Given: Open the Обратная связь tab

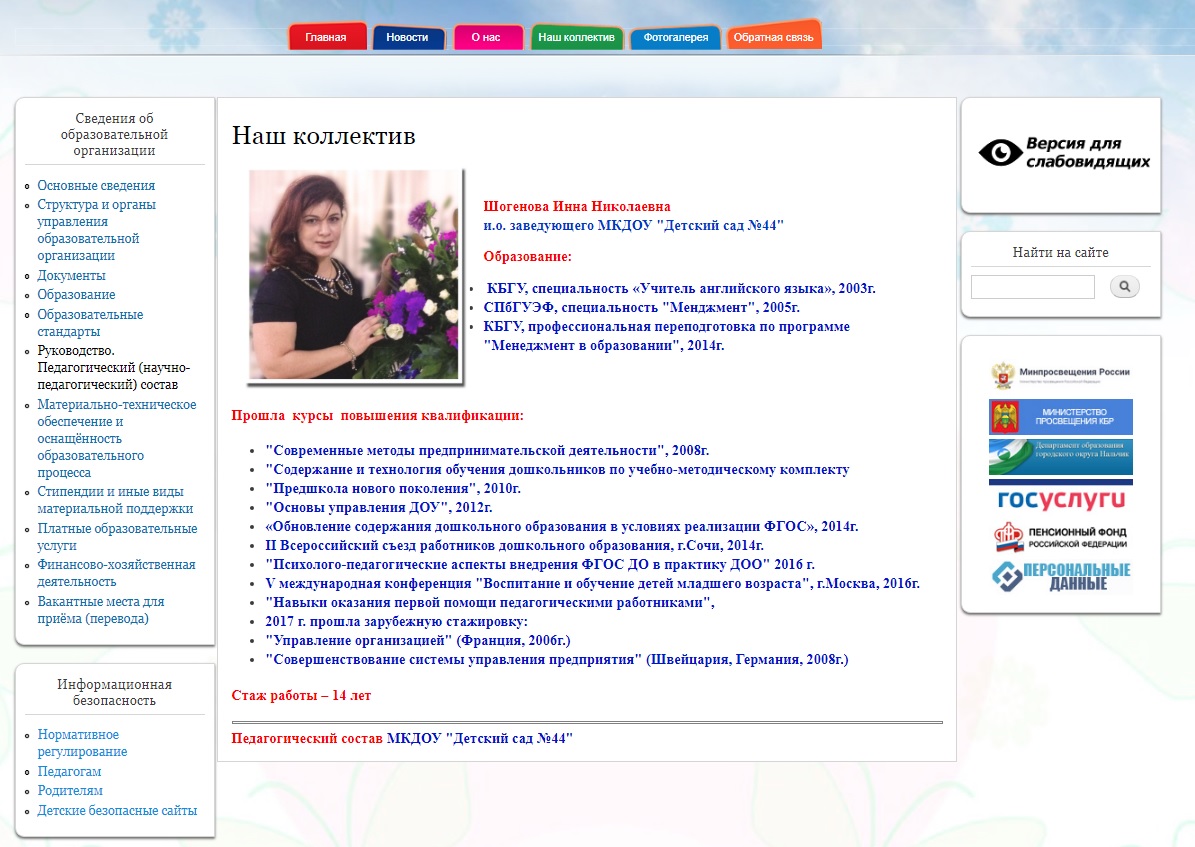Looking at the screenshot, I should pos(773,38).
